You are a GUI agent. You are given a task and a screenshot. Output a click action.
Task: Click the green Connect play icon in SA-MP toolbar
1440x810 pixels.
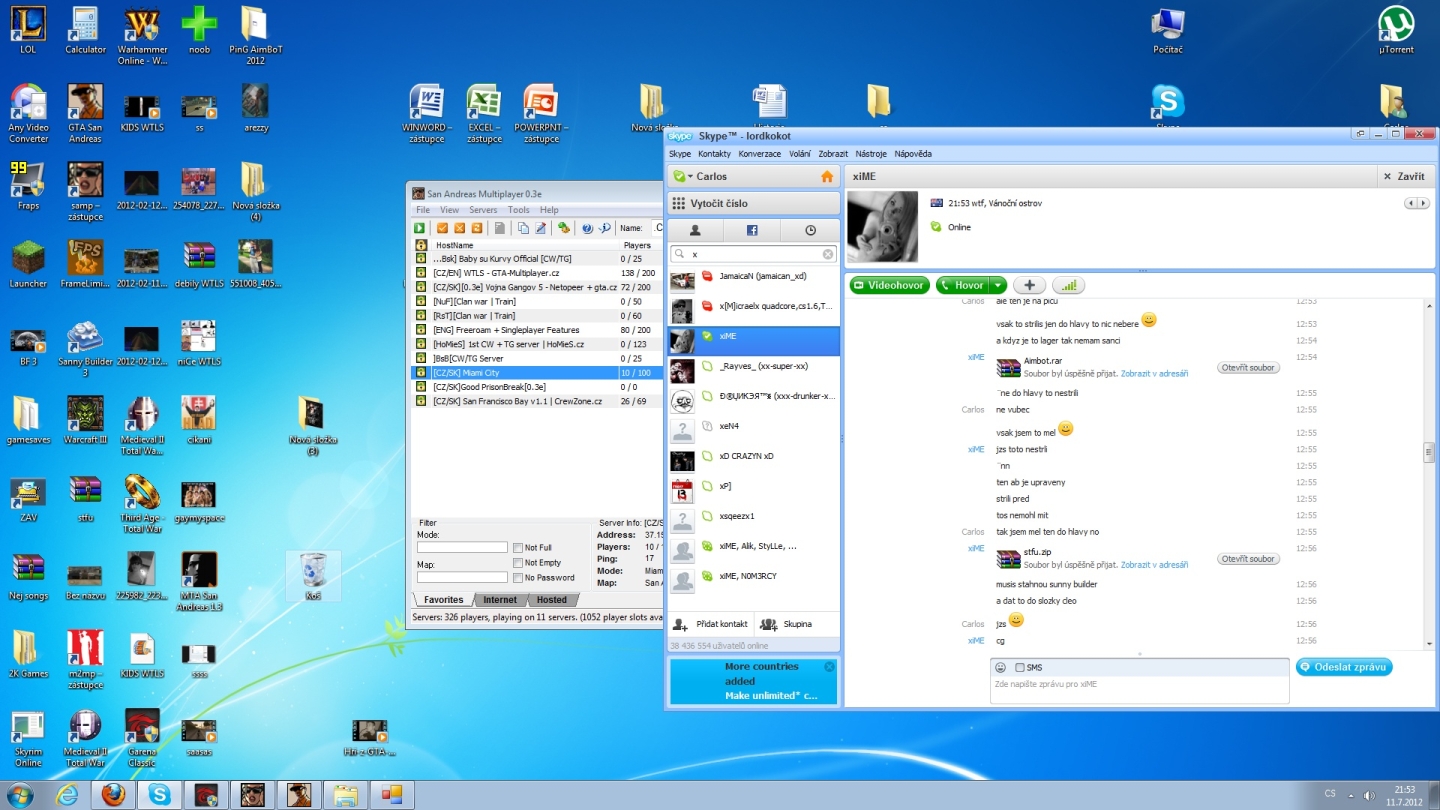tap(419, 228)
